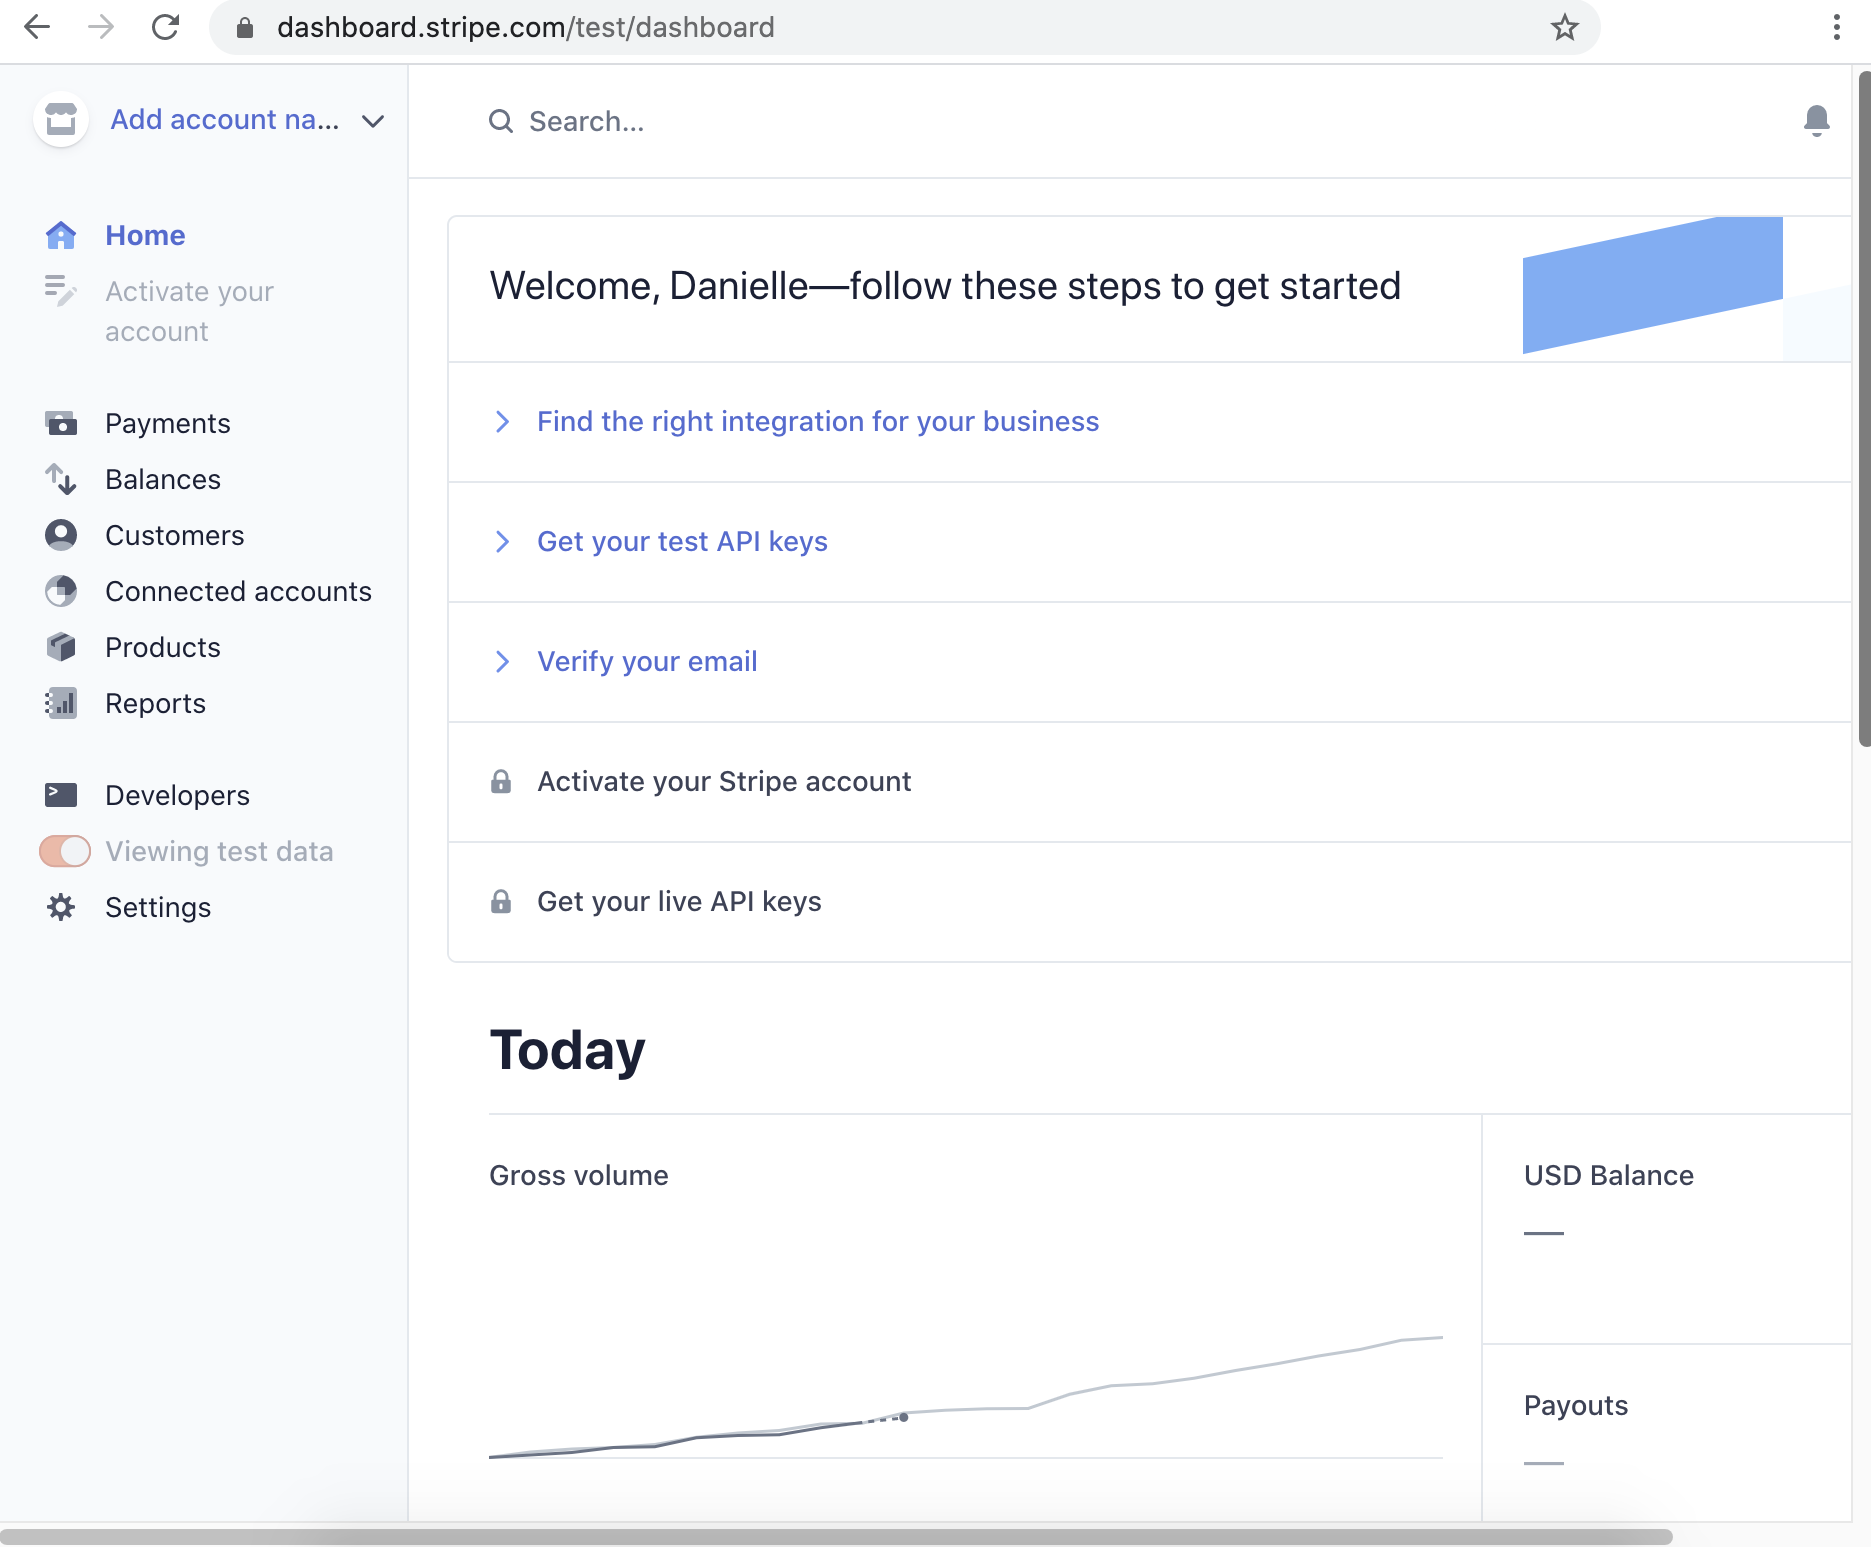This screenshot has height=1547, width=1871.
Task: Click the Gross volume label
Action: coord(579,1175)
